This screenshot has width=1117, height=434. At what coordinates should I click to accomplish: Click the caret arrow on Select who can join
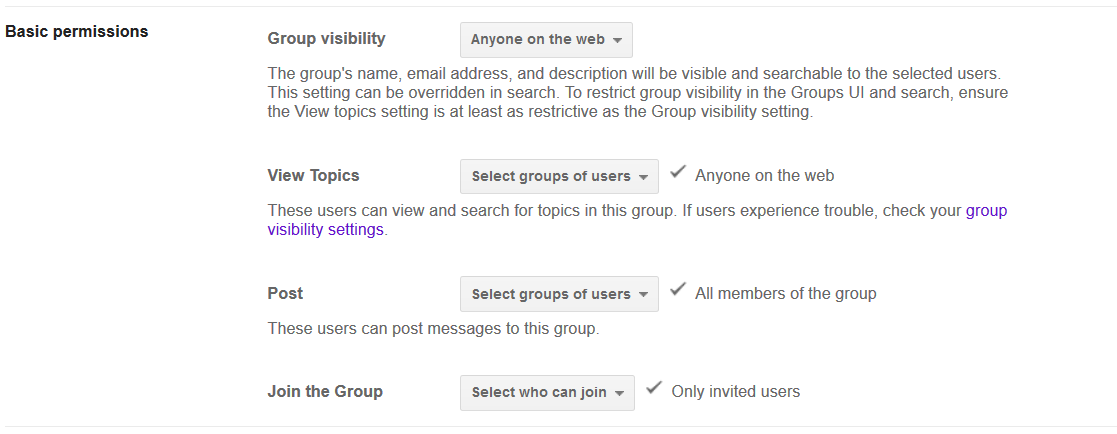coord(620,393)
